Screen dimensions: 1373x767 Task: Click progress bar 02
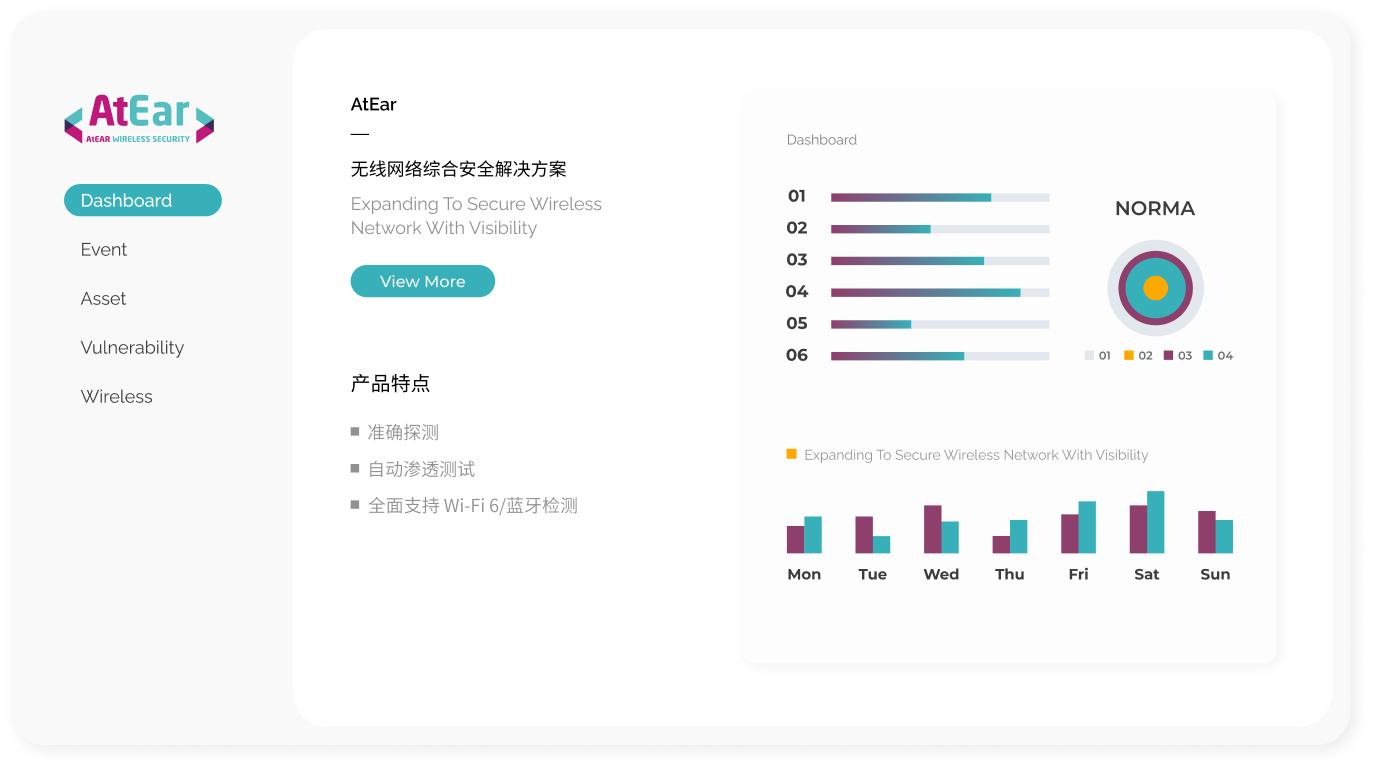(940, 229)
